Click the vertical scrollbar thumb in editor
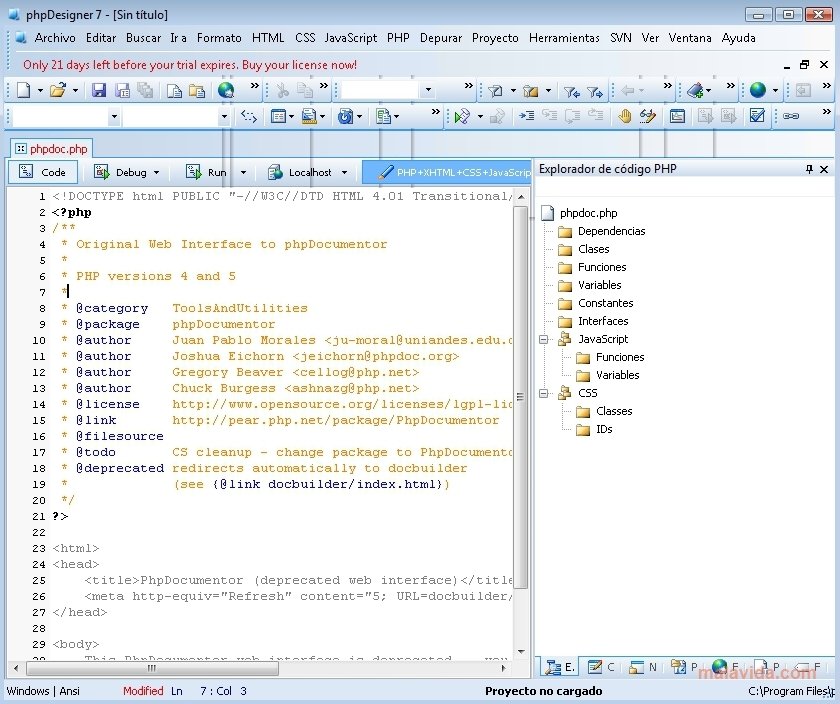Image resolution: width=840 pixels, height=704 pixels. [x=520, y=396]
